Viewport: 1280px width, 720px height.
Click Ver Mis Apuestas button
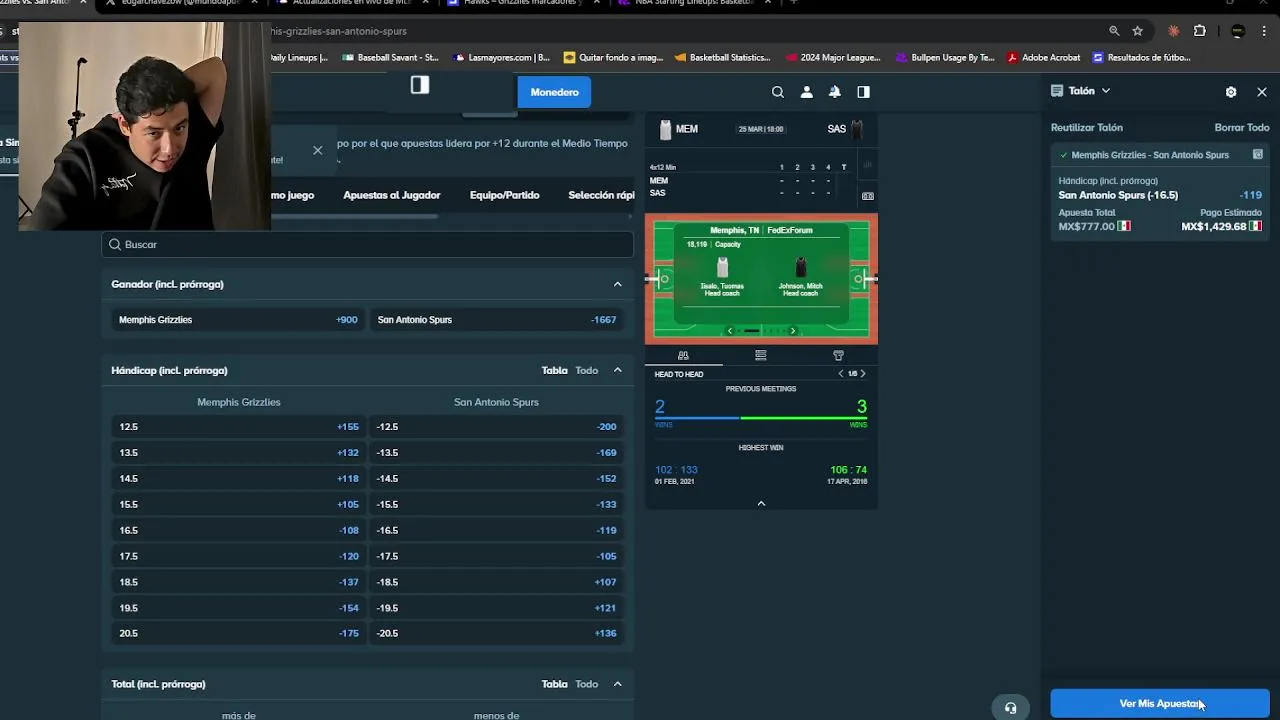1160,704
